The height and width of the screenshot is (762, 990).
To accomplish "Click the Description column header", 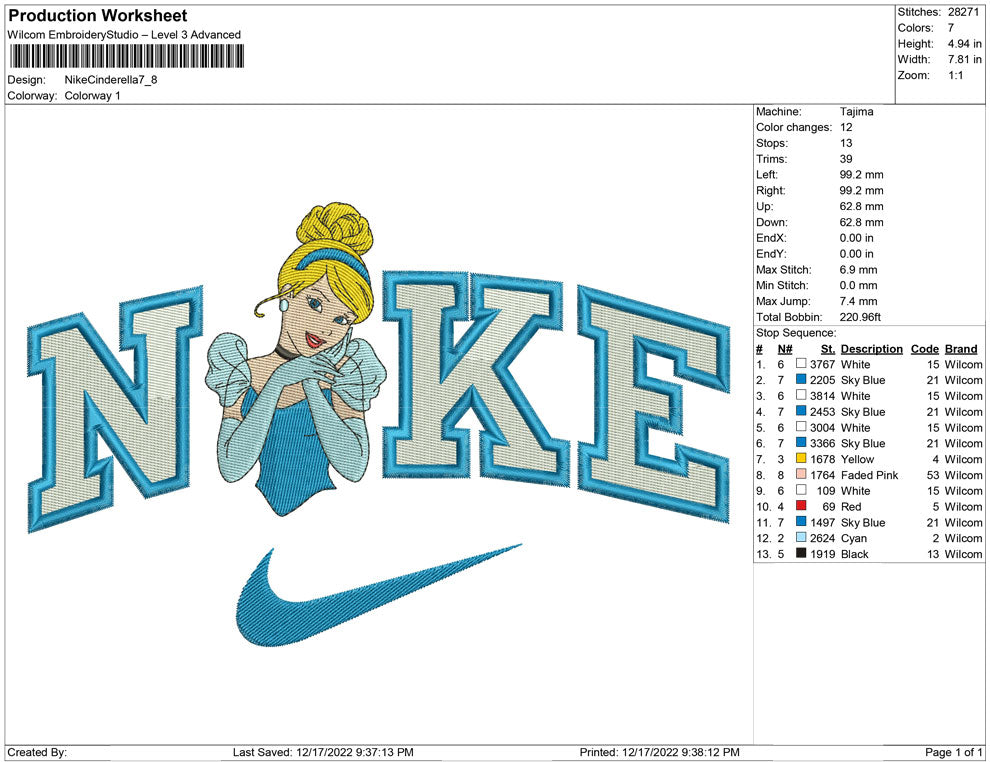I will point(871,349).
